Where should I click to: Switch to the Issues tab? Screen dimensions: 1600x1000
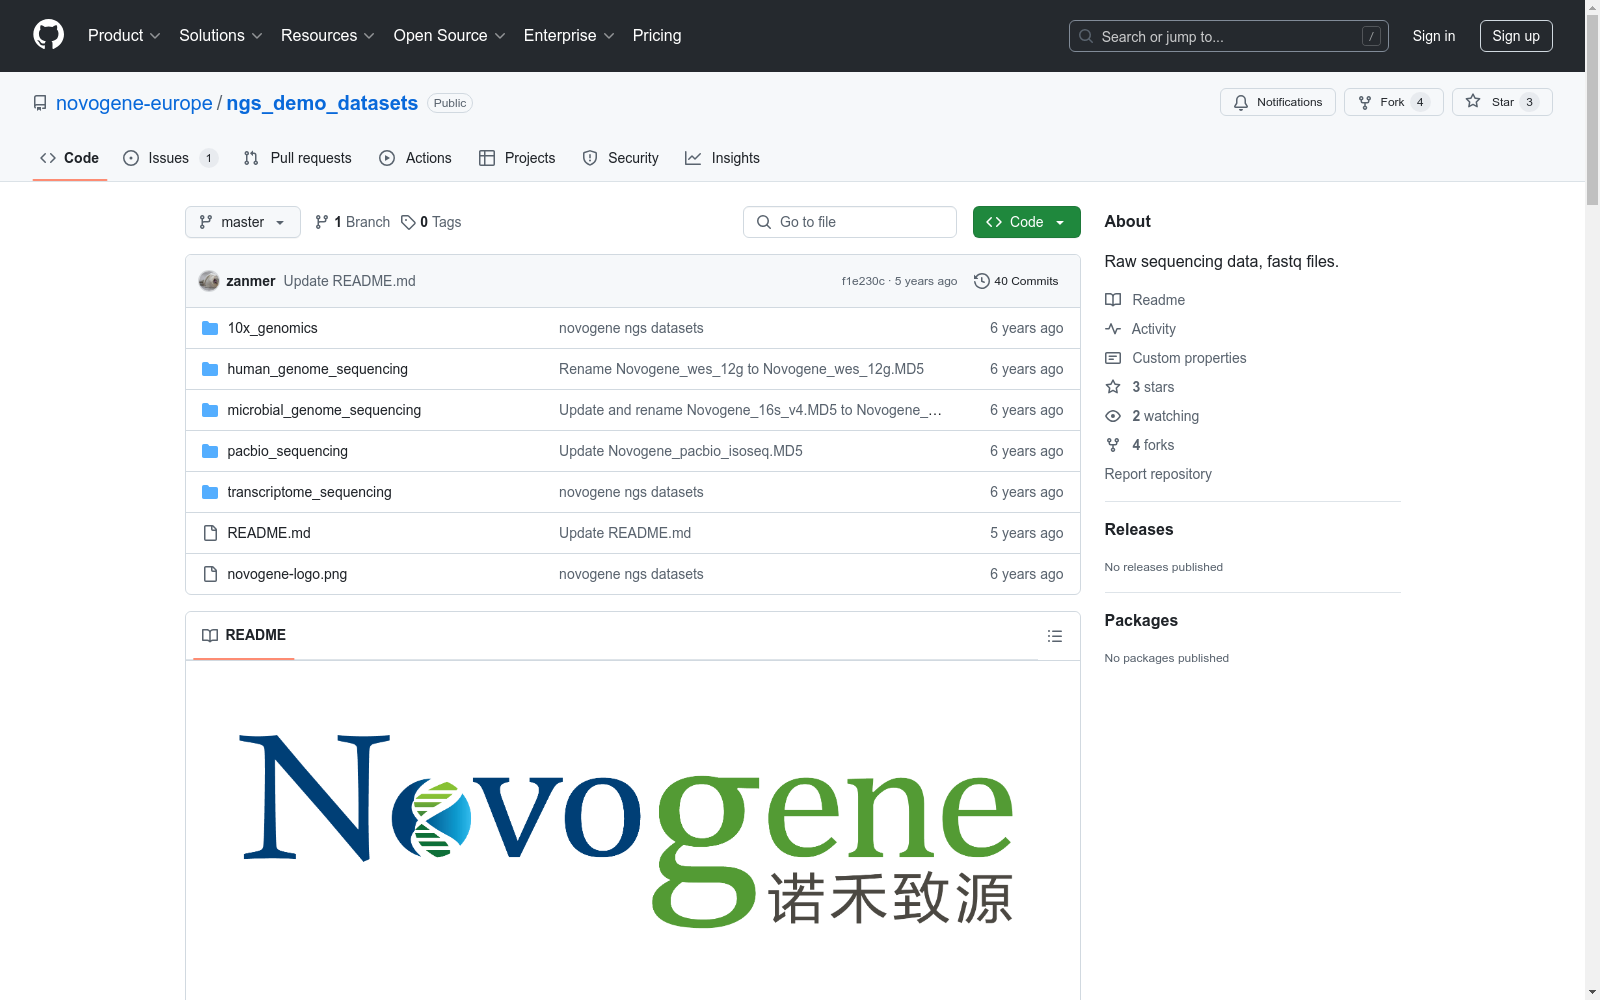170,158
